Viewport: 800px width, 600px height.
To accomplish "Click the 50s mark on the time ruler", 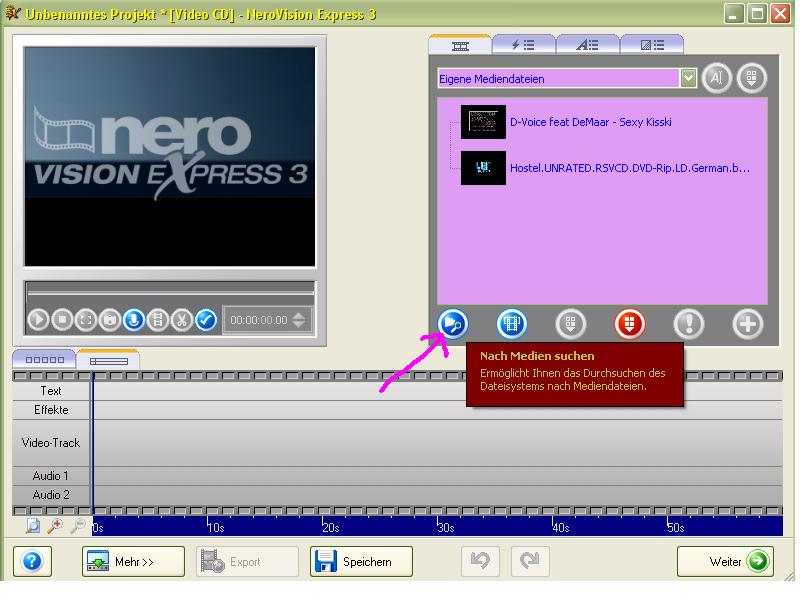I will [676, 527].
